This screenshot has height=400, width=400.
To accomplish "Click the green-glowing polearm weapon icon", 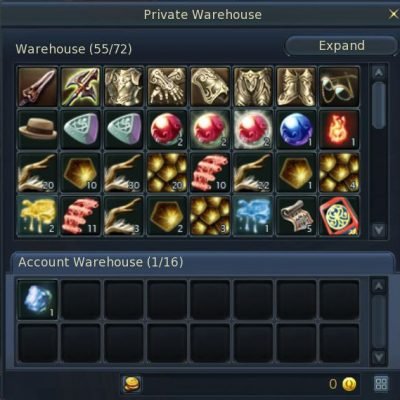I will [81, 87].
